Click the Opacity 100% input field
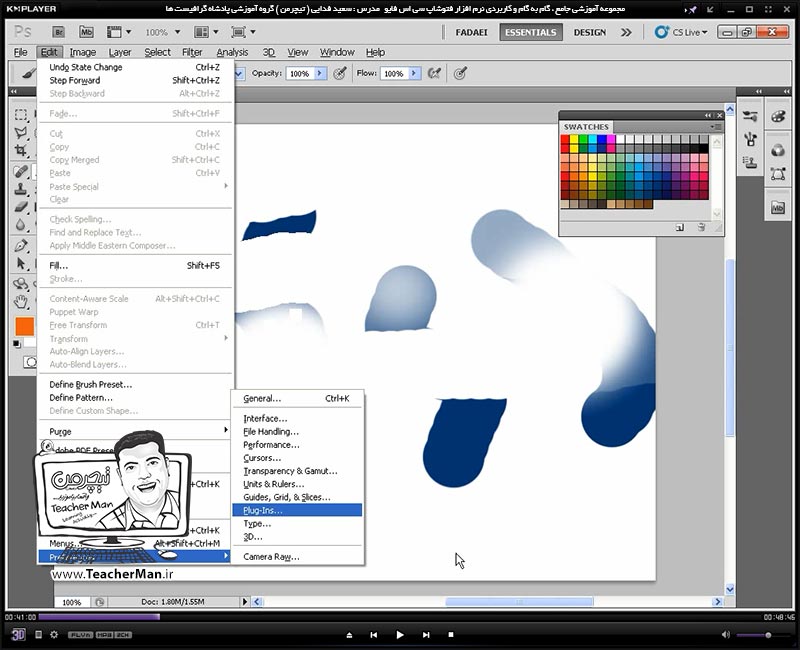 click(301, 73)
